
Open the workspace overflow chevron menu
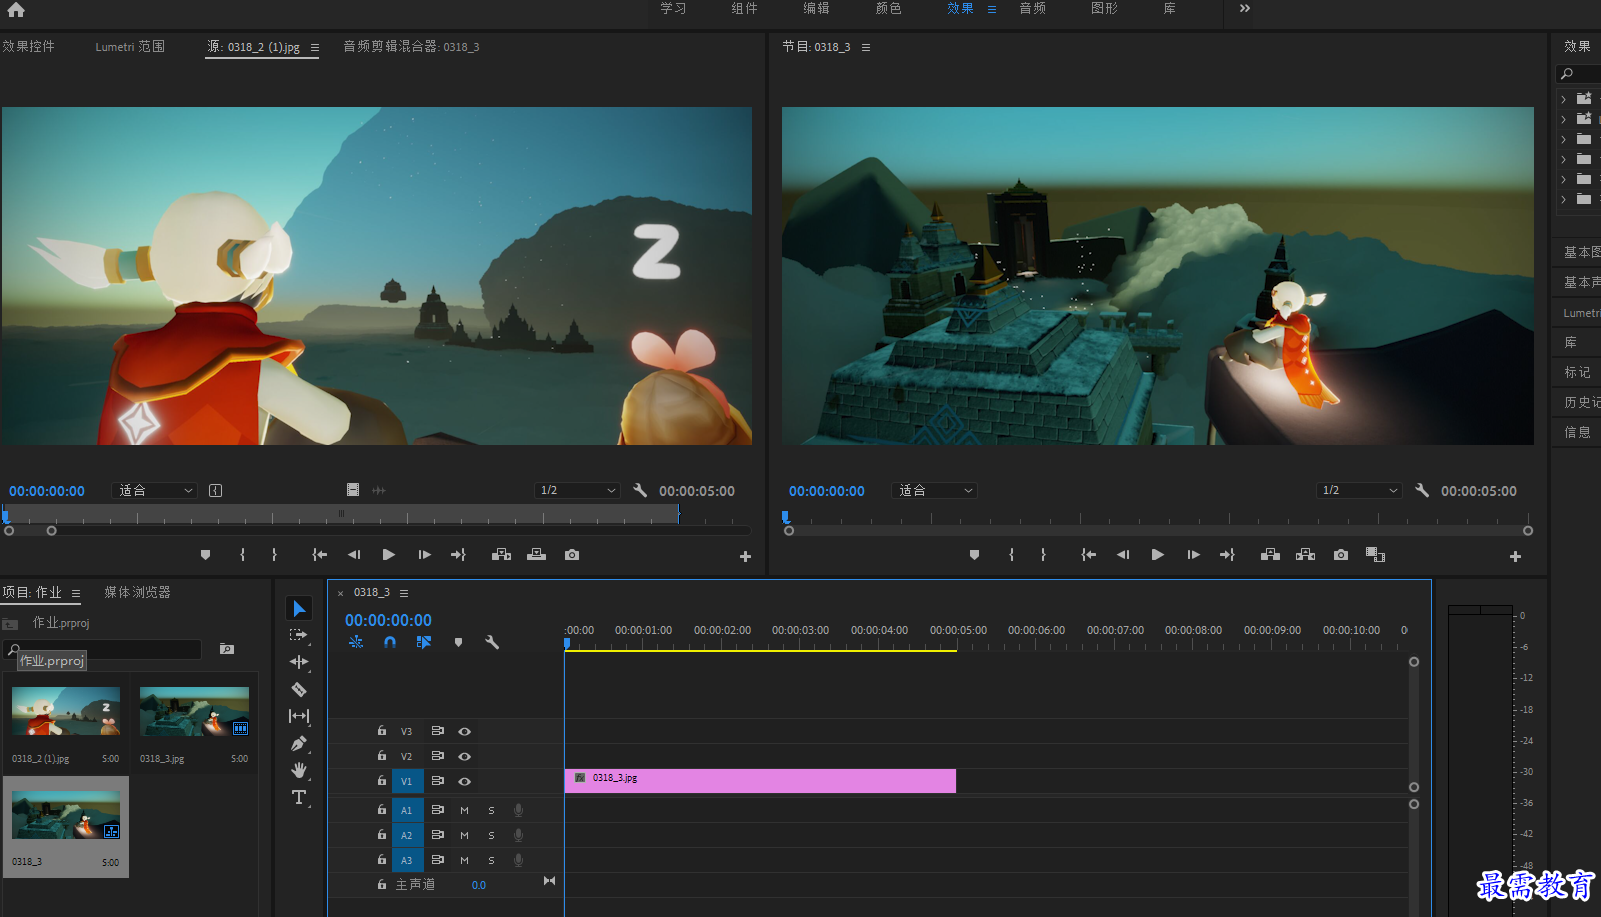1245,8
